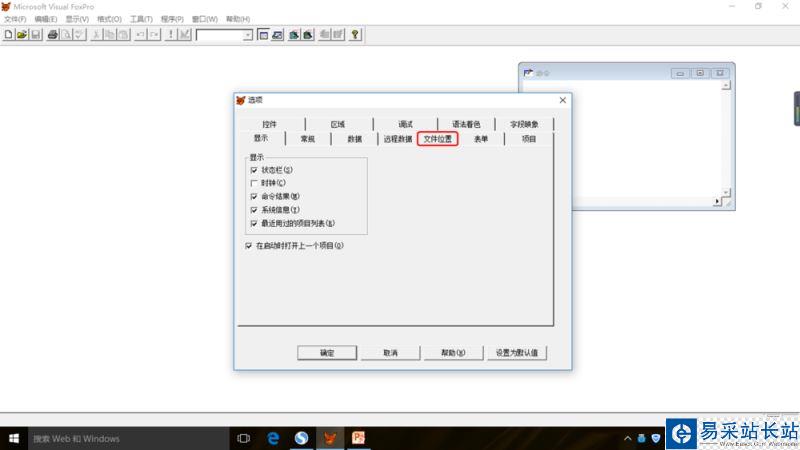The image size is (800, 450).
Task: Switch to the 常规 tab
Action: tap(308, 139)
